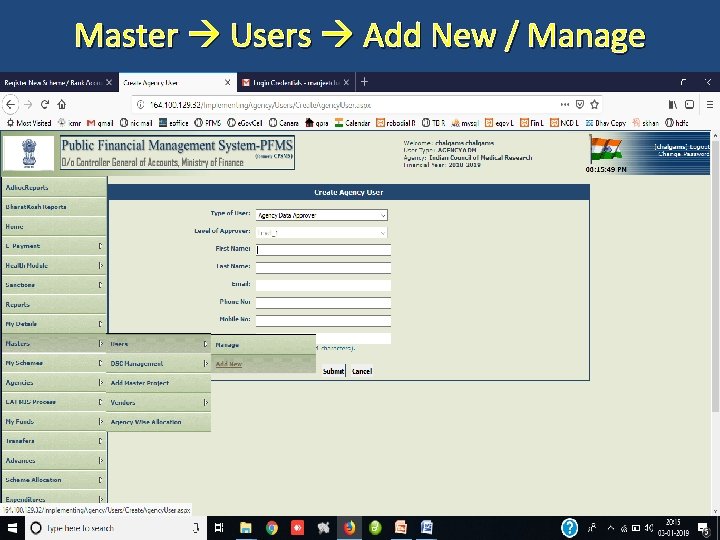Open the Firefox hamburger menu

point(709,105)
